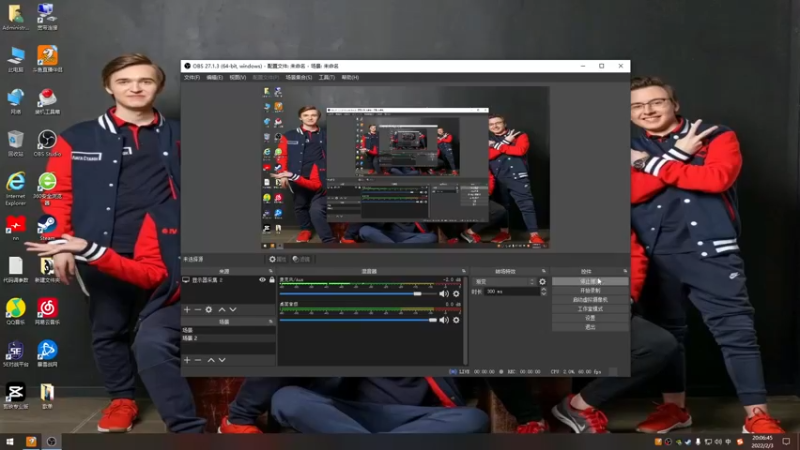Open the Tools (工具) menu
This screenshot has width=800, height=450.
point(327,78)
